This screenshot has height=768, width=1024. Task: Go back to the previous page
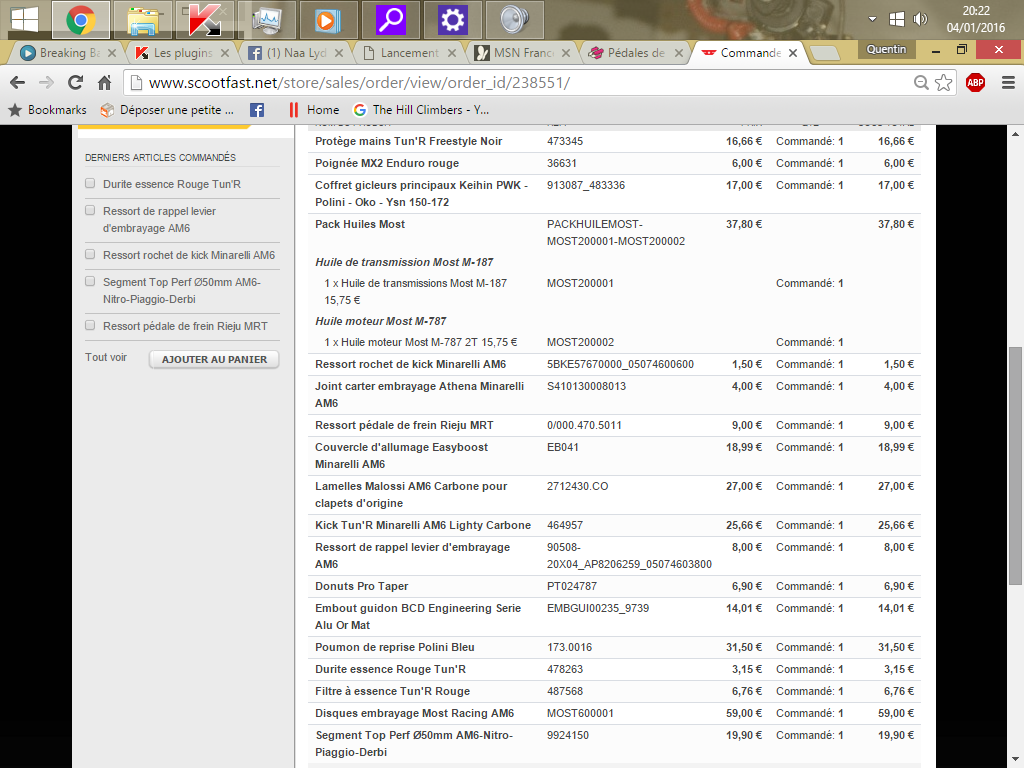18,82
